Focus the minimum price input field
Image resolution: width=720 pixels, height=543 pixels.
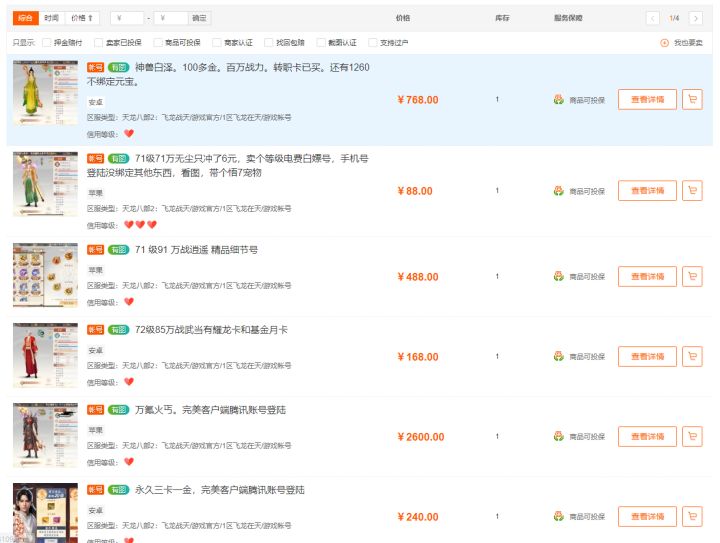[x=127, y=18]
